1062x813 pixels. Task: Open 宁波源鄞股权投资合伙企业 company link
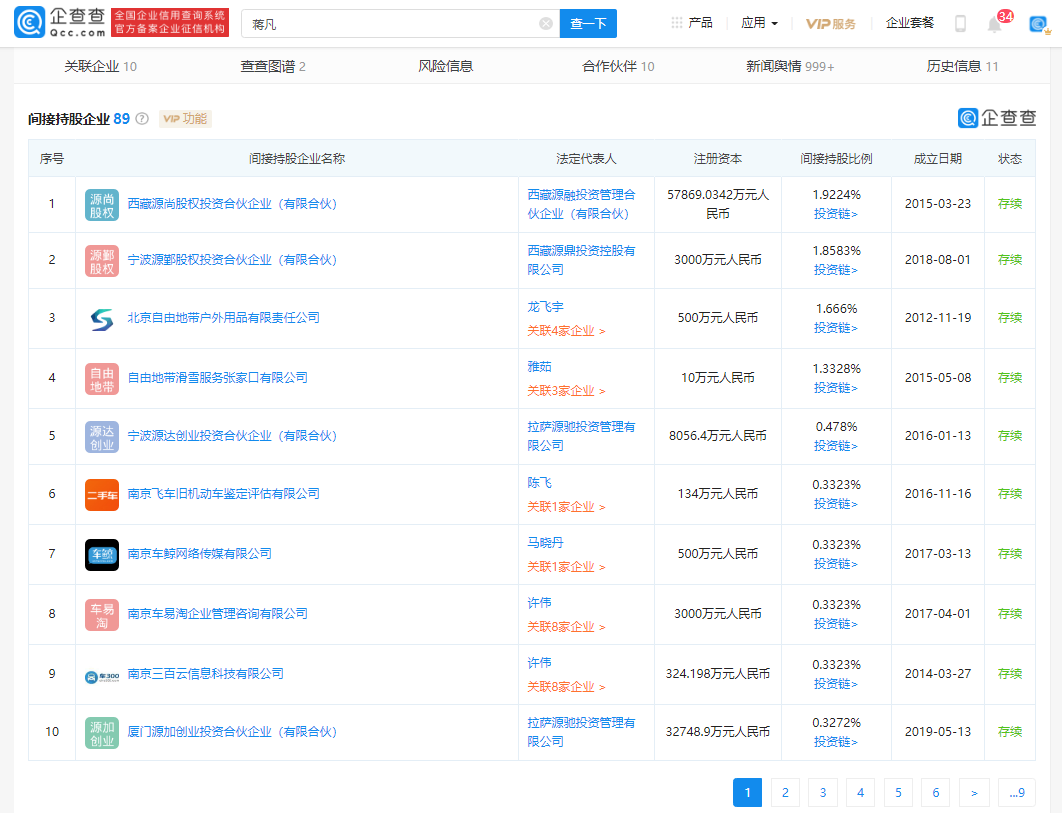point(232,260)
